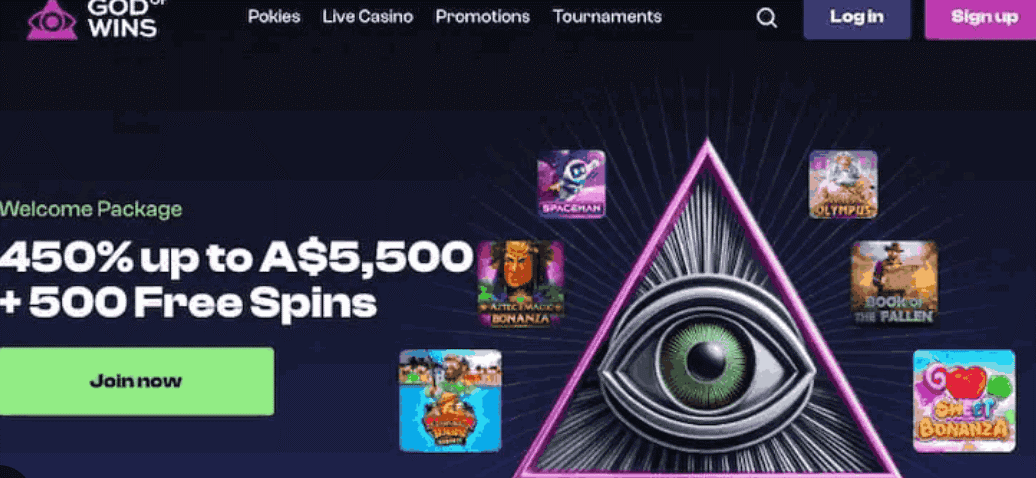Viewport: 1036px width, 478px height.
Task: Click the + 500 Free Spins text
Action: (x=188, y=303)
